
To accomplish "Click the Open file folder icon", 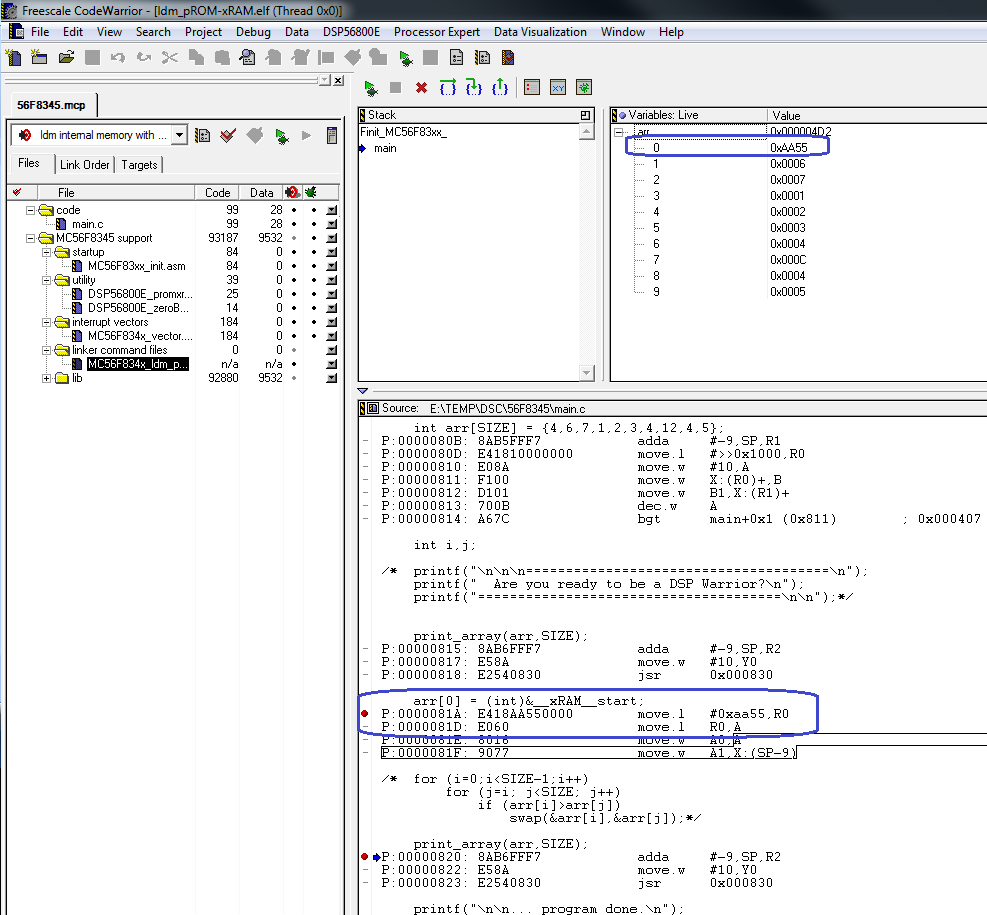I will coord(66,57).
